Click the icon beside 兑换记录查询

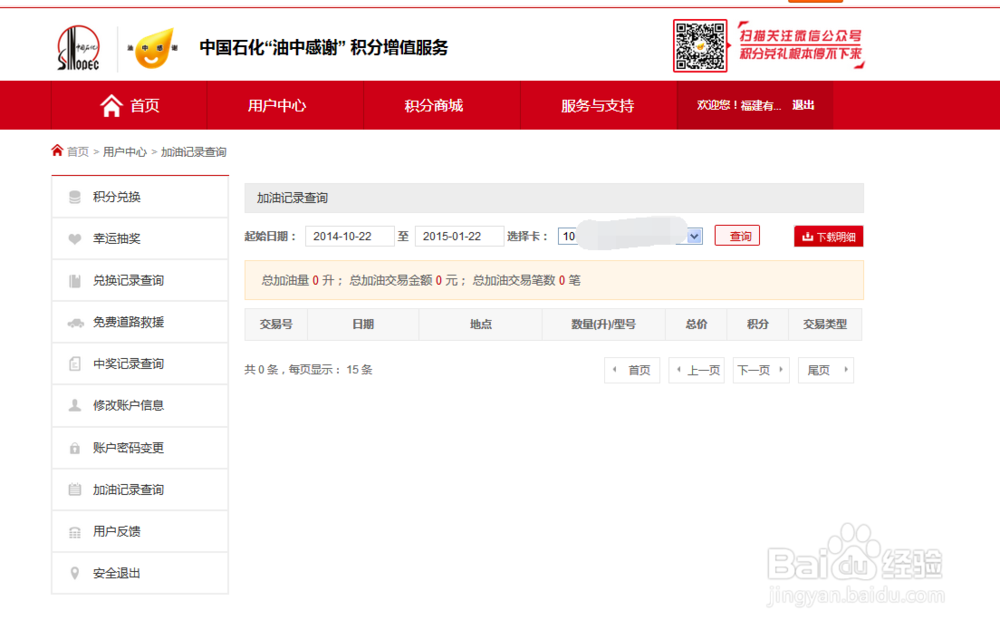[75, 281]
